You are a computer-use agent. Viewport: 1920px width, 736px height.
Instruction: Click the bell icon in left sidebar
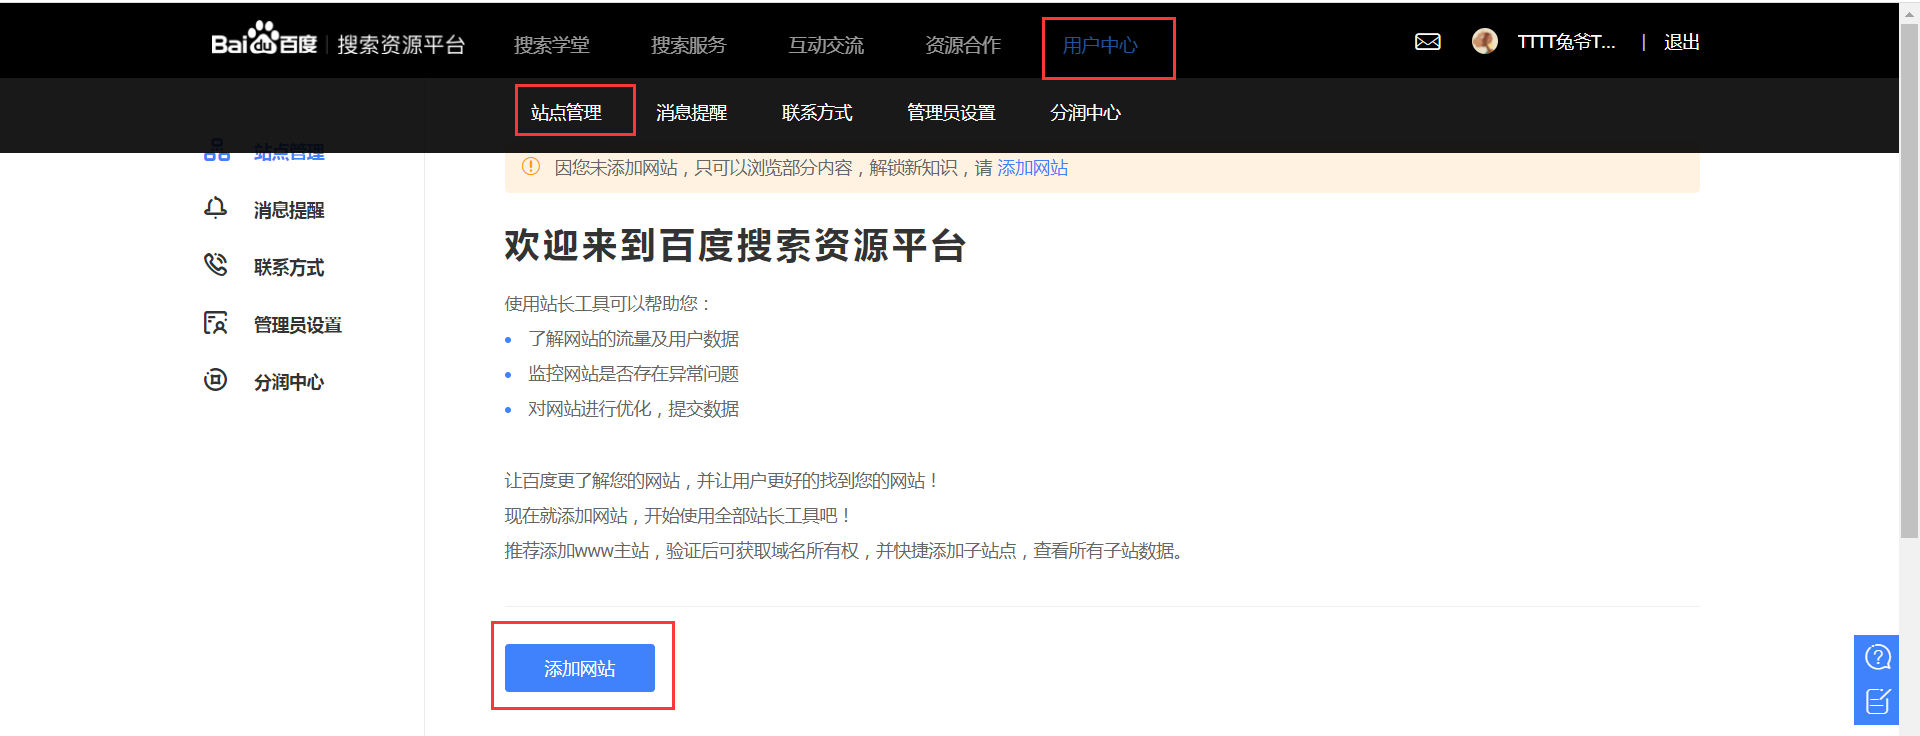[215, 208]
